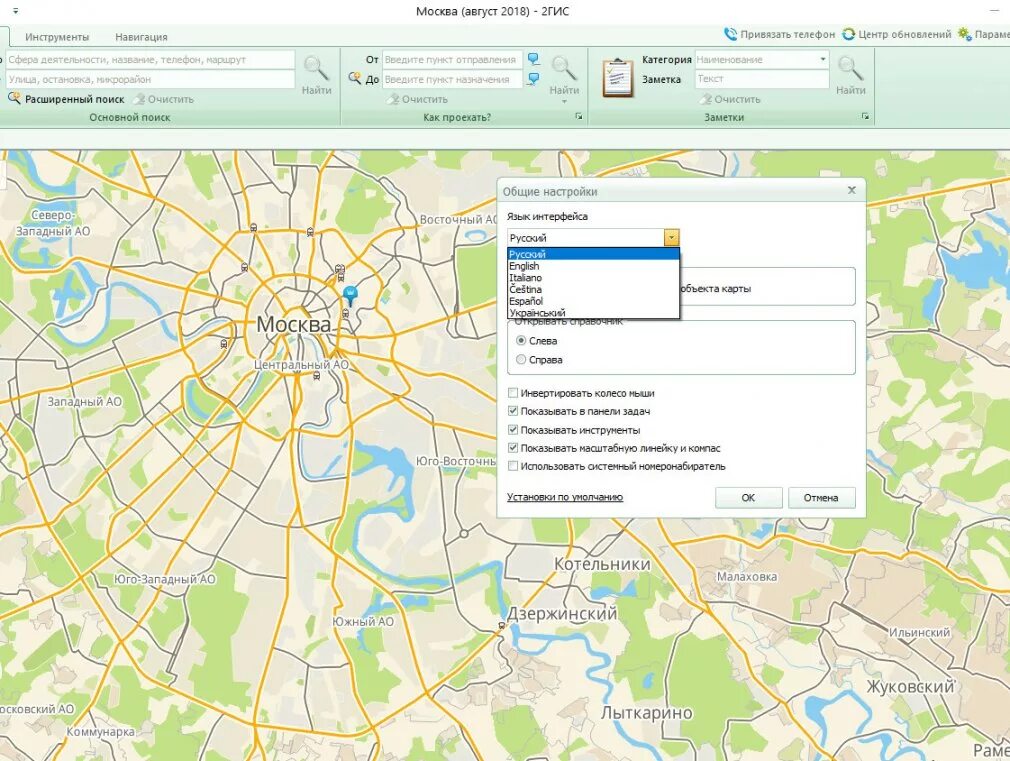The height and width of the screenshot is (761, 1010).
Task: Click the Параметры gear icon
Action: pos(964,34)
